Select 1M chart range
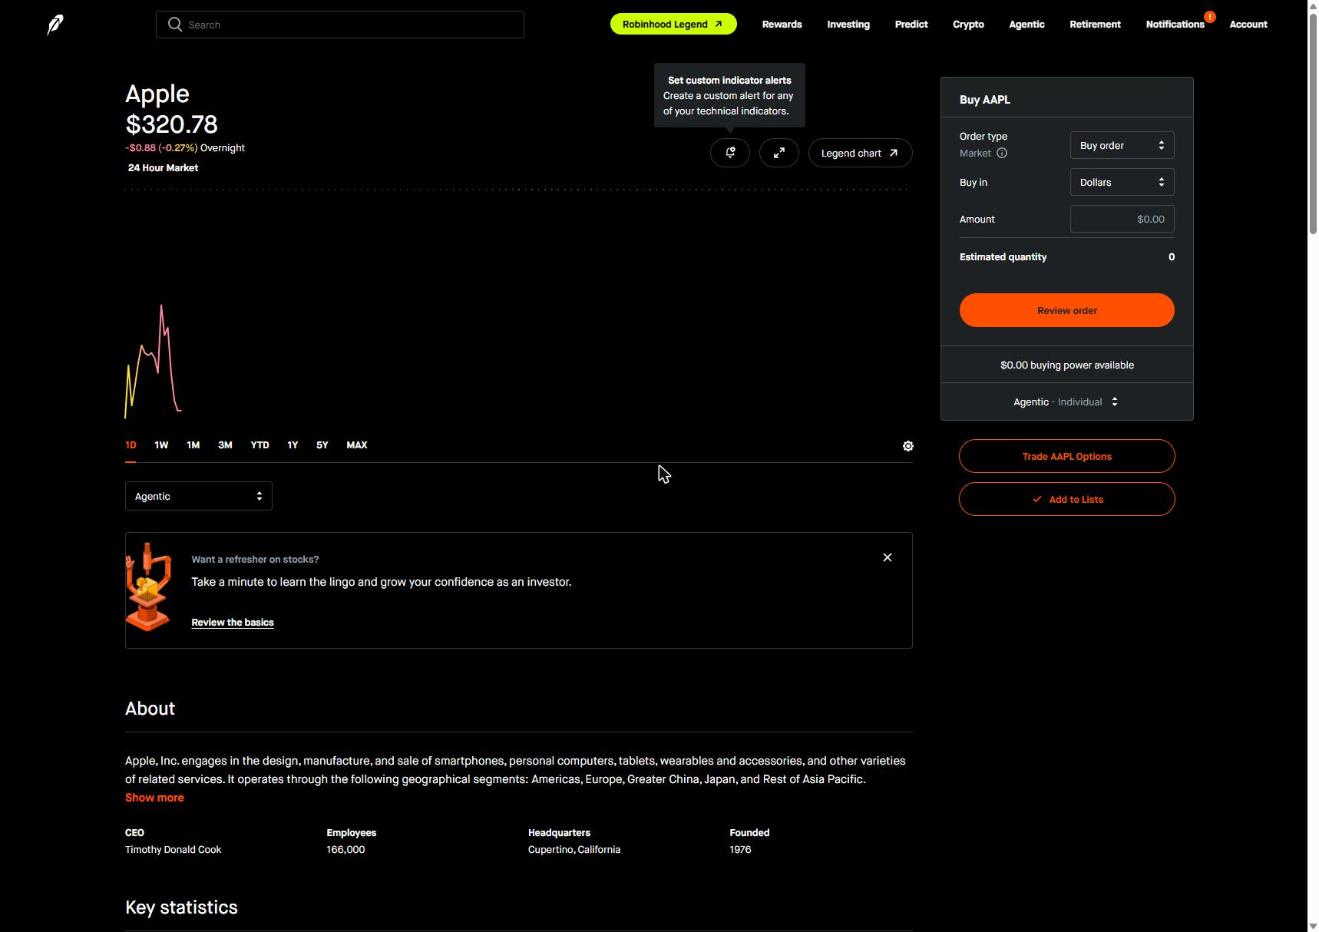Viewport: 1319px width, 932px height. click(193, 445)
